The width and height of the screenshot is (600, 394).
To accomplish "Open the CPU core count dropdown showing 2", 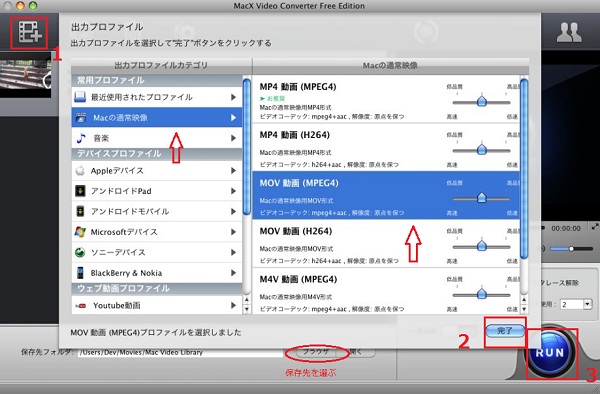I will click(x=576, y=304).
